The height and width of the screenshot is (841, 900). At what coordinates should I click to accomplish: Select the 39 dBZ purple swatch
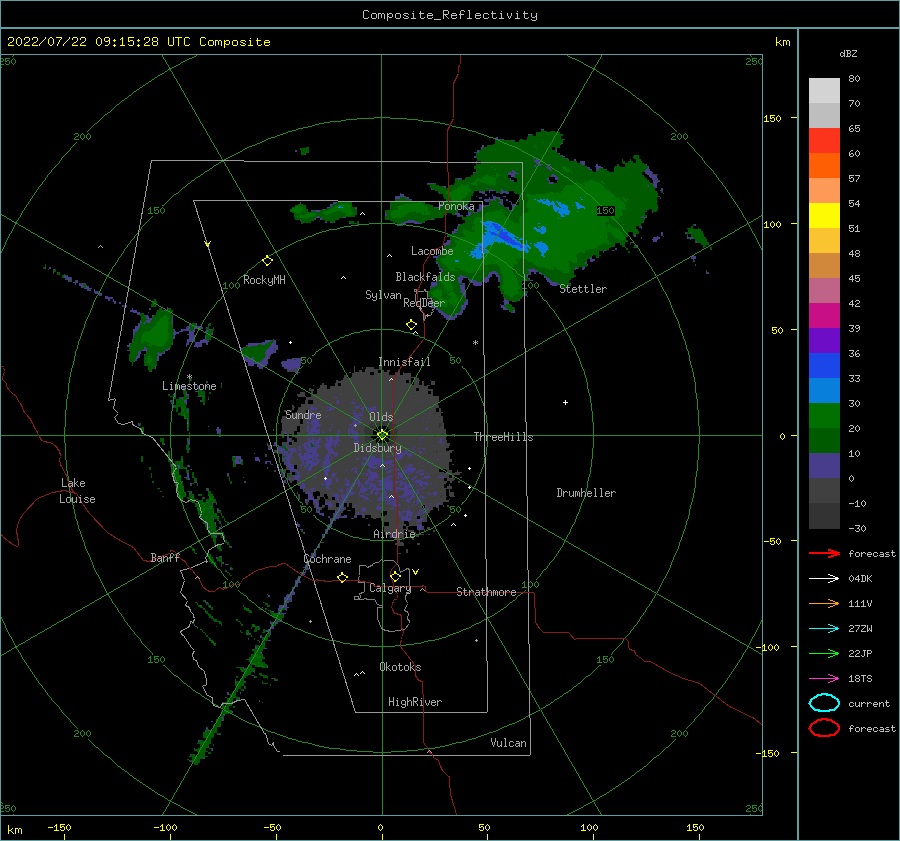click(824, 340)
